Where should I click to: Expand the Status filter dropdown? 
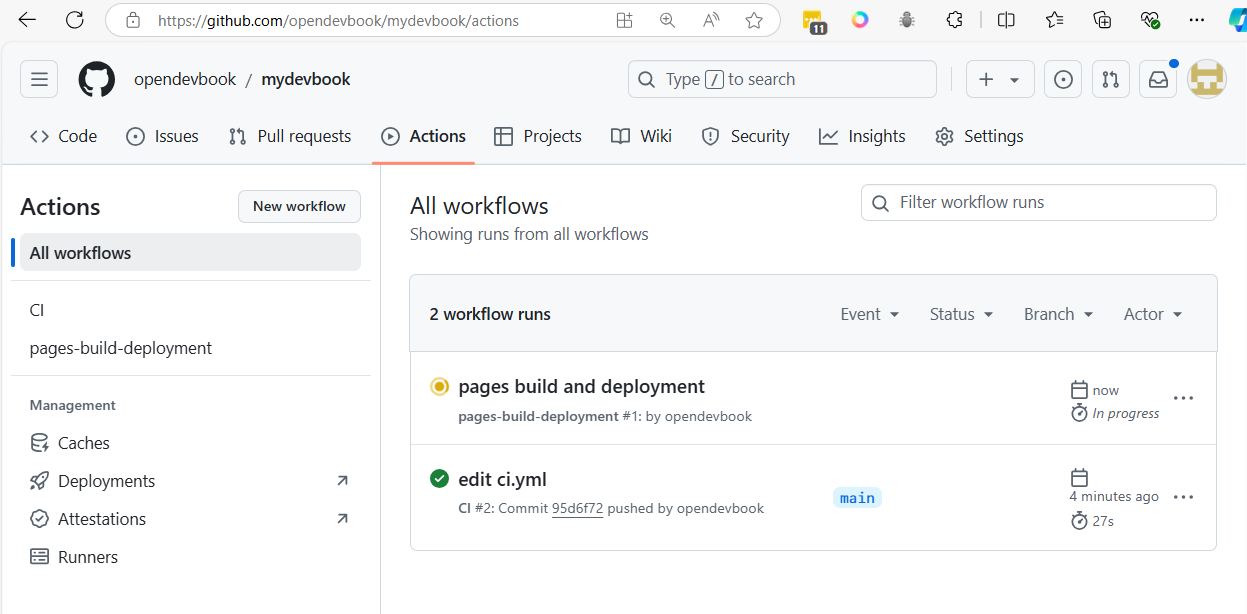tap(961, 314)
